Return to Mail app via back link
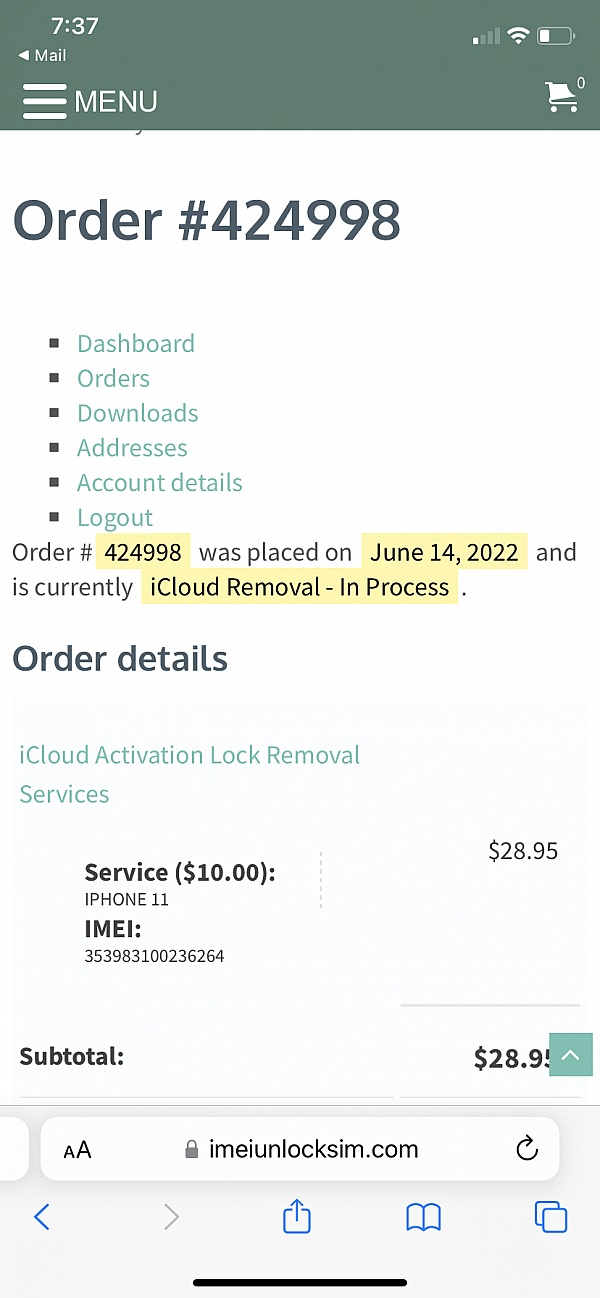Viewport: 600px width, 1298px height. click(x=42, y=55)
